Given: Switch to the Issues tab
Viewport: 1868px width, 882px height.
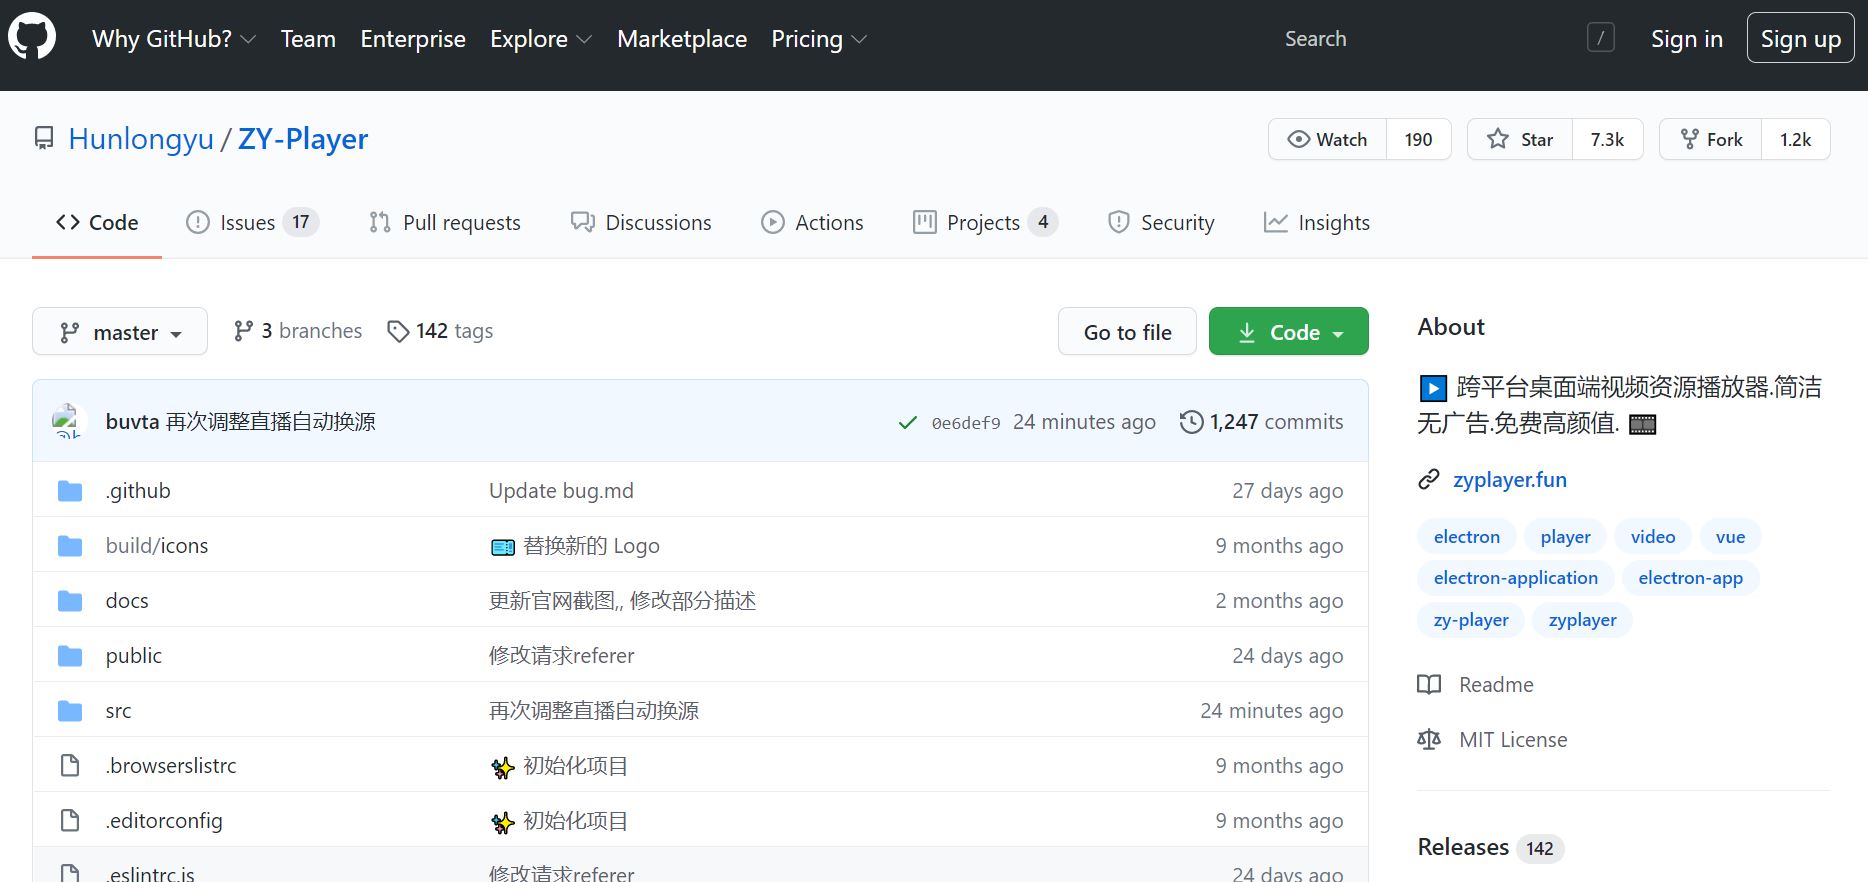Looking at the screenshot, I should (252, 223).
